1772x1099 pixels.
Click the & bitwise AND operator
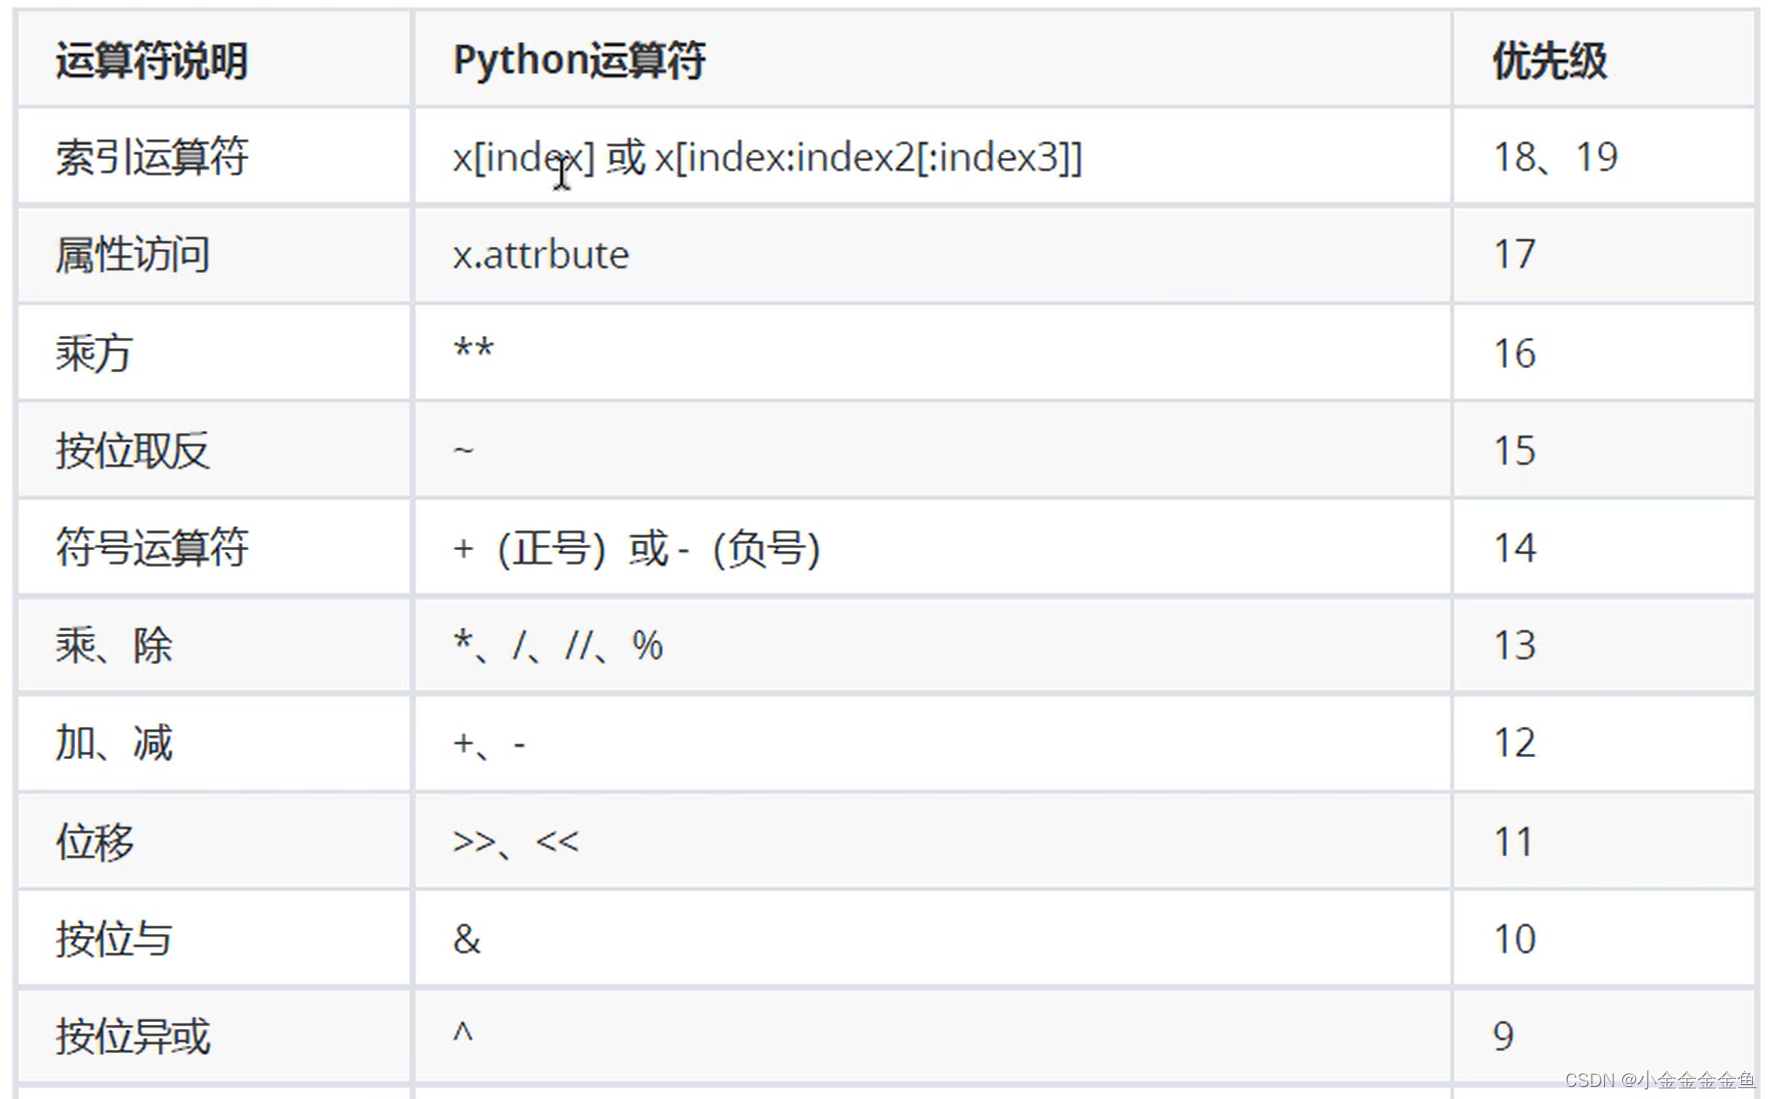(467, 939)
